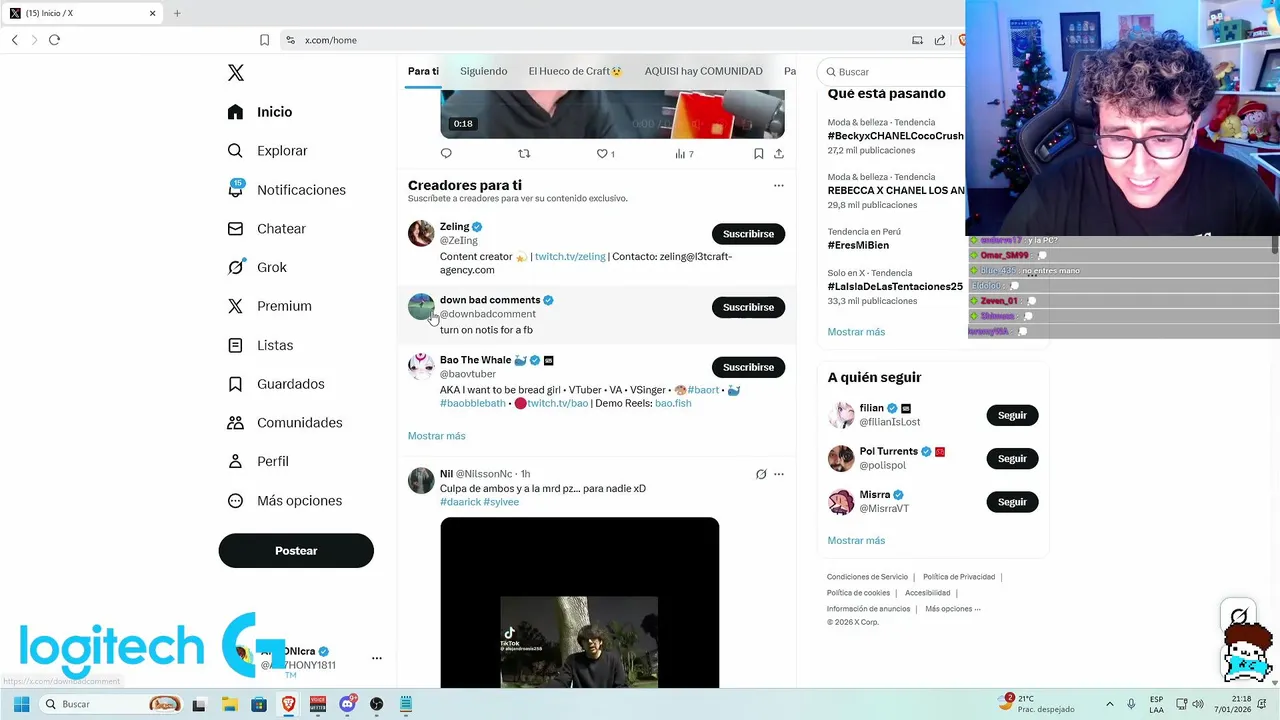The width and height of the screenshot is (1280, 720).
Task: Select El Hueco de Craft tab
Action: 575,71
